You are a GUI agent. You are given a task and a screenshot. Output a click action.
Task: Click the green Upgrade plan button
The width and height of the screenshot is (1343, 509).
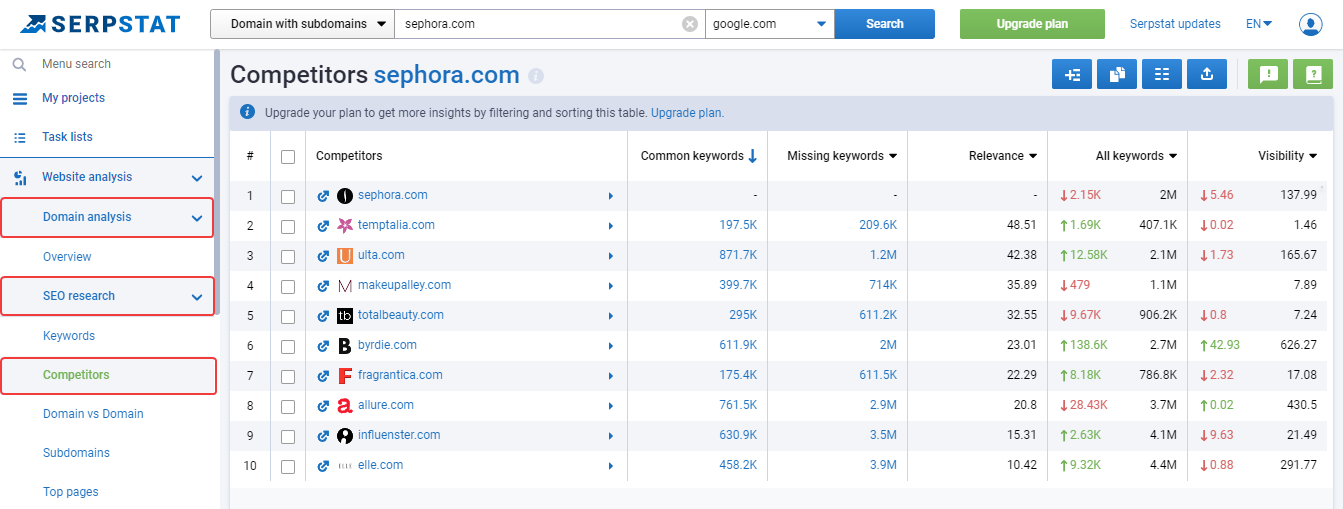point(1032,24)
